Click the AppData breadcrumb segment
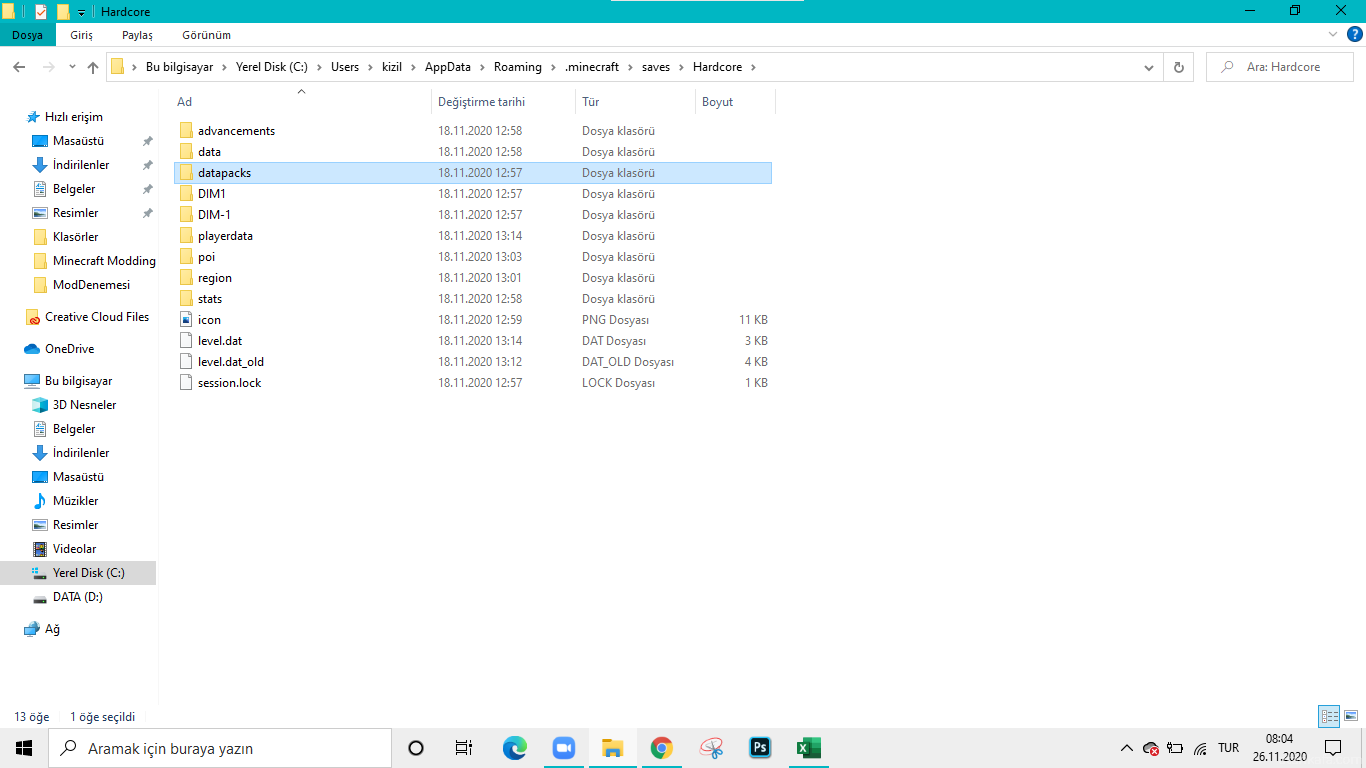 tap(448, 67)
